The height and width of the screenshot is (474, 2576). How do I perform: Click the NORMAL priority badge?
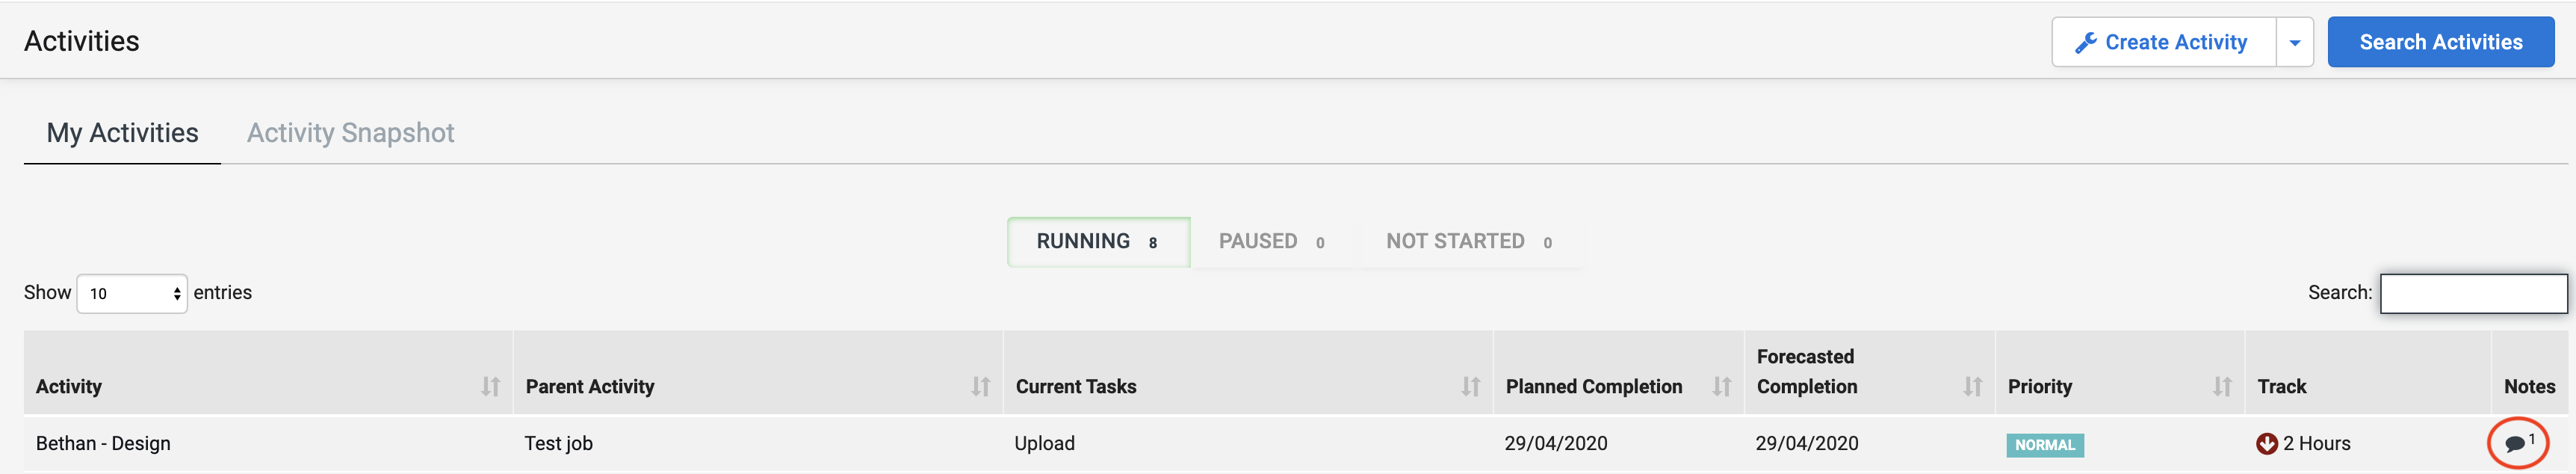coord(2044,445)
